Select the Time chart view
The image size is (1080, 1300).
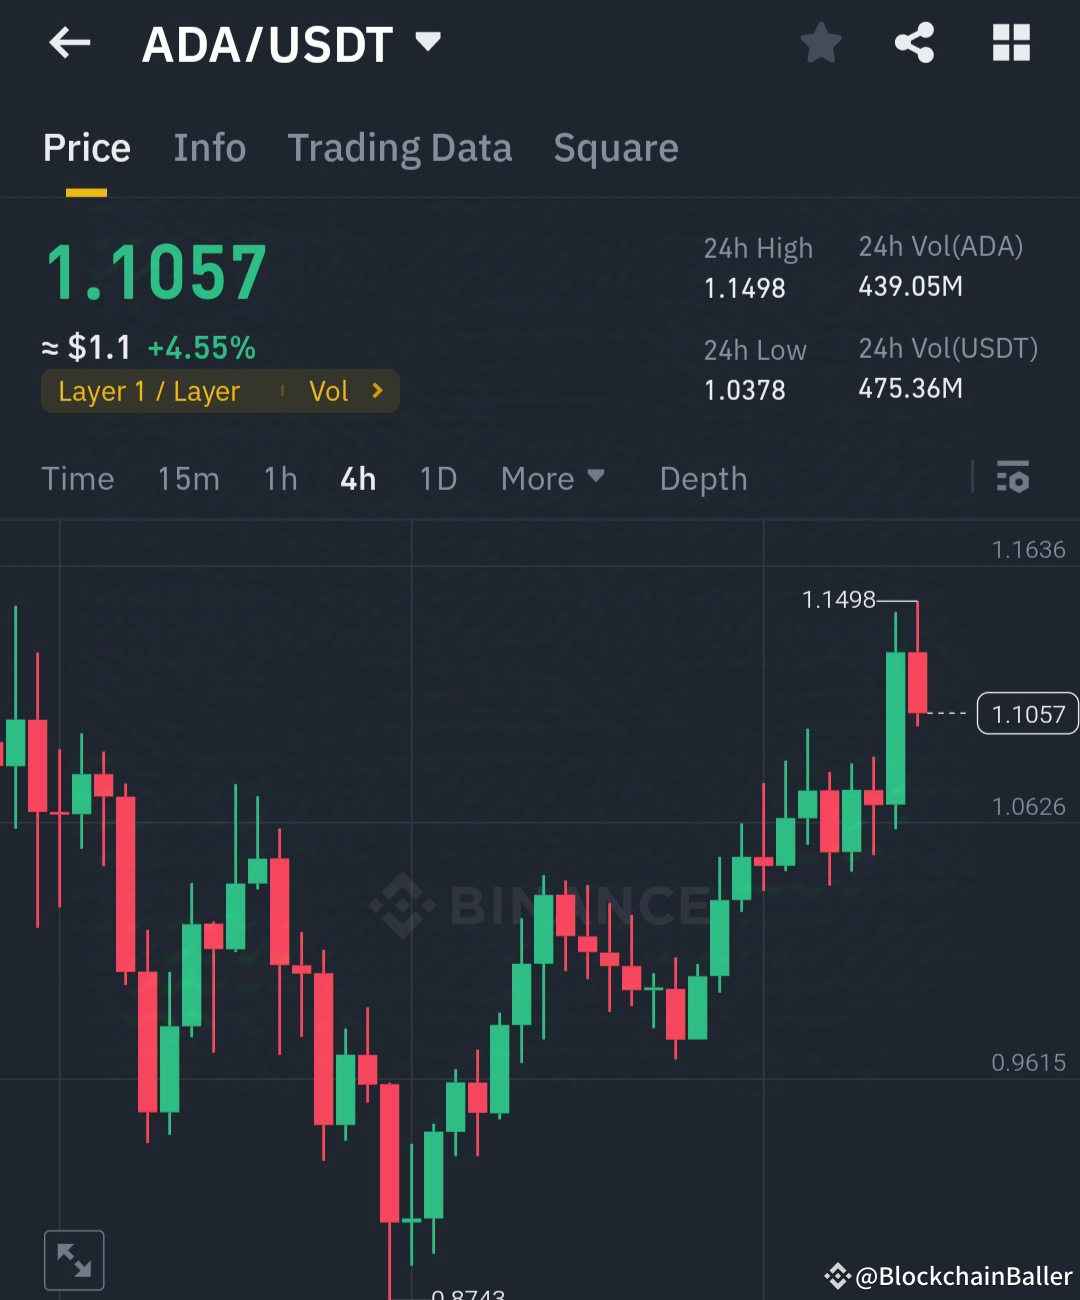(x=78, y=478)
